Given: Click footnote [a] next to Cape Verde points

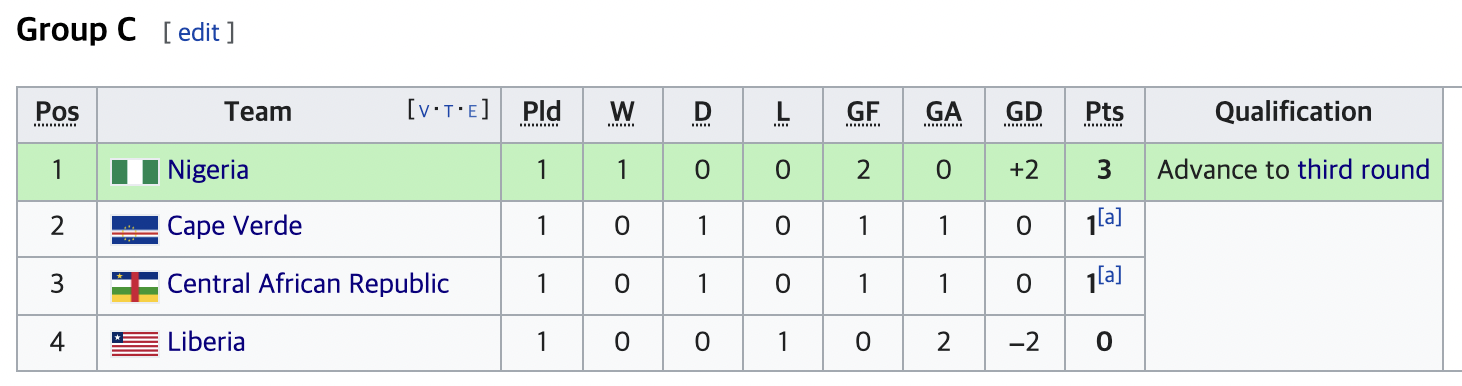Looking at the screenshot, I should (1109, 218).
